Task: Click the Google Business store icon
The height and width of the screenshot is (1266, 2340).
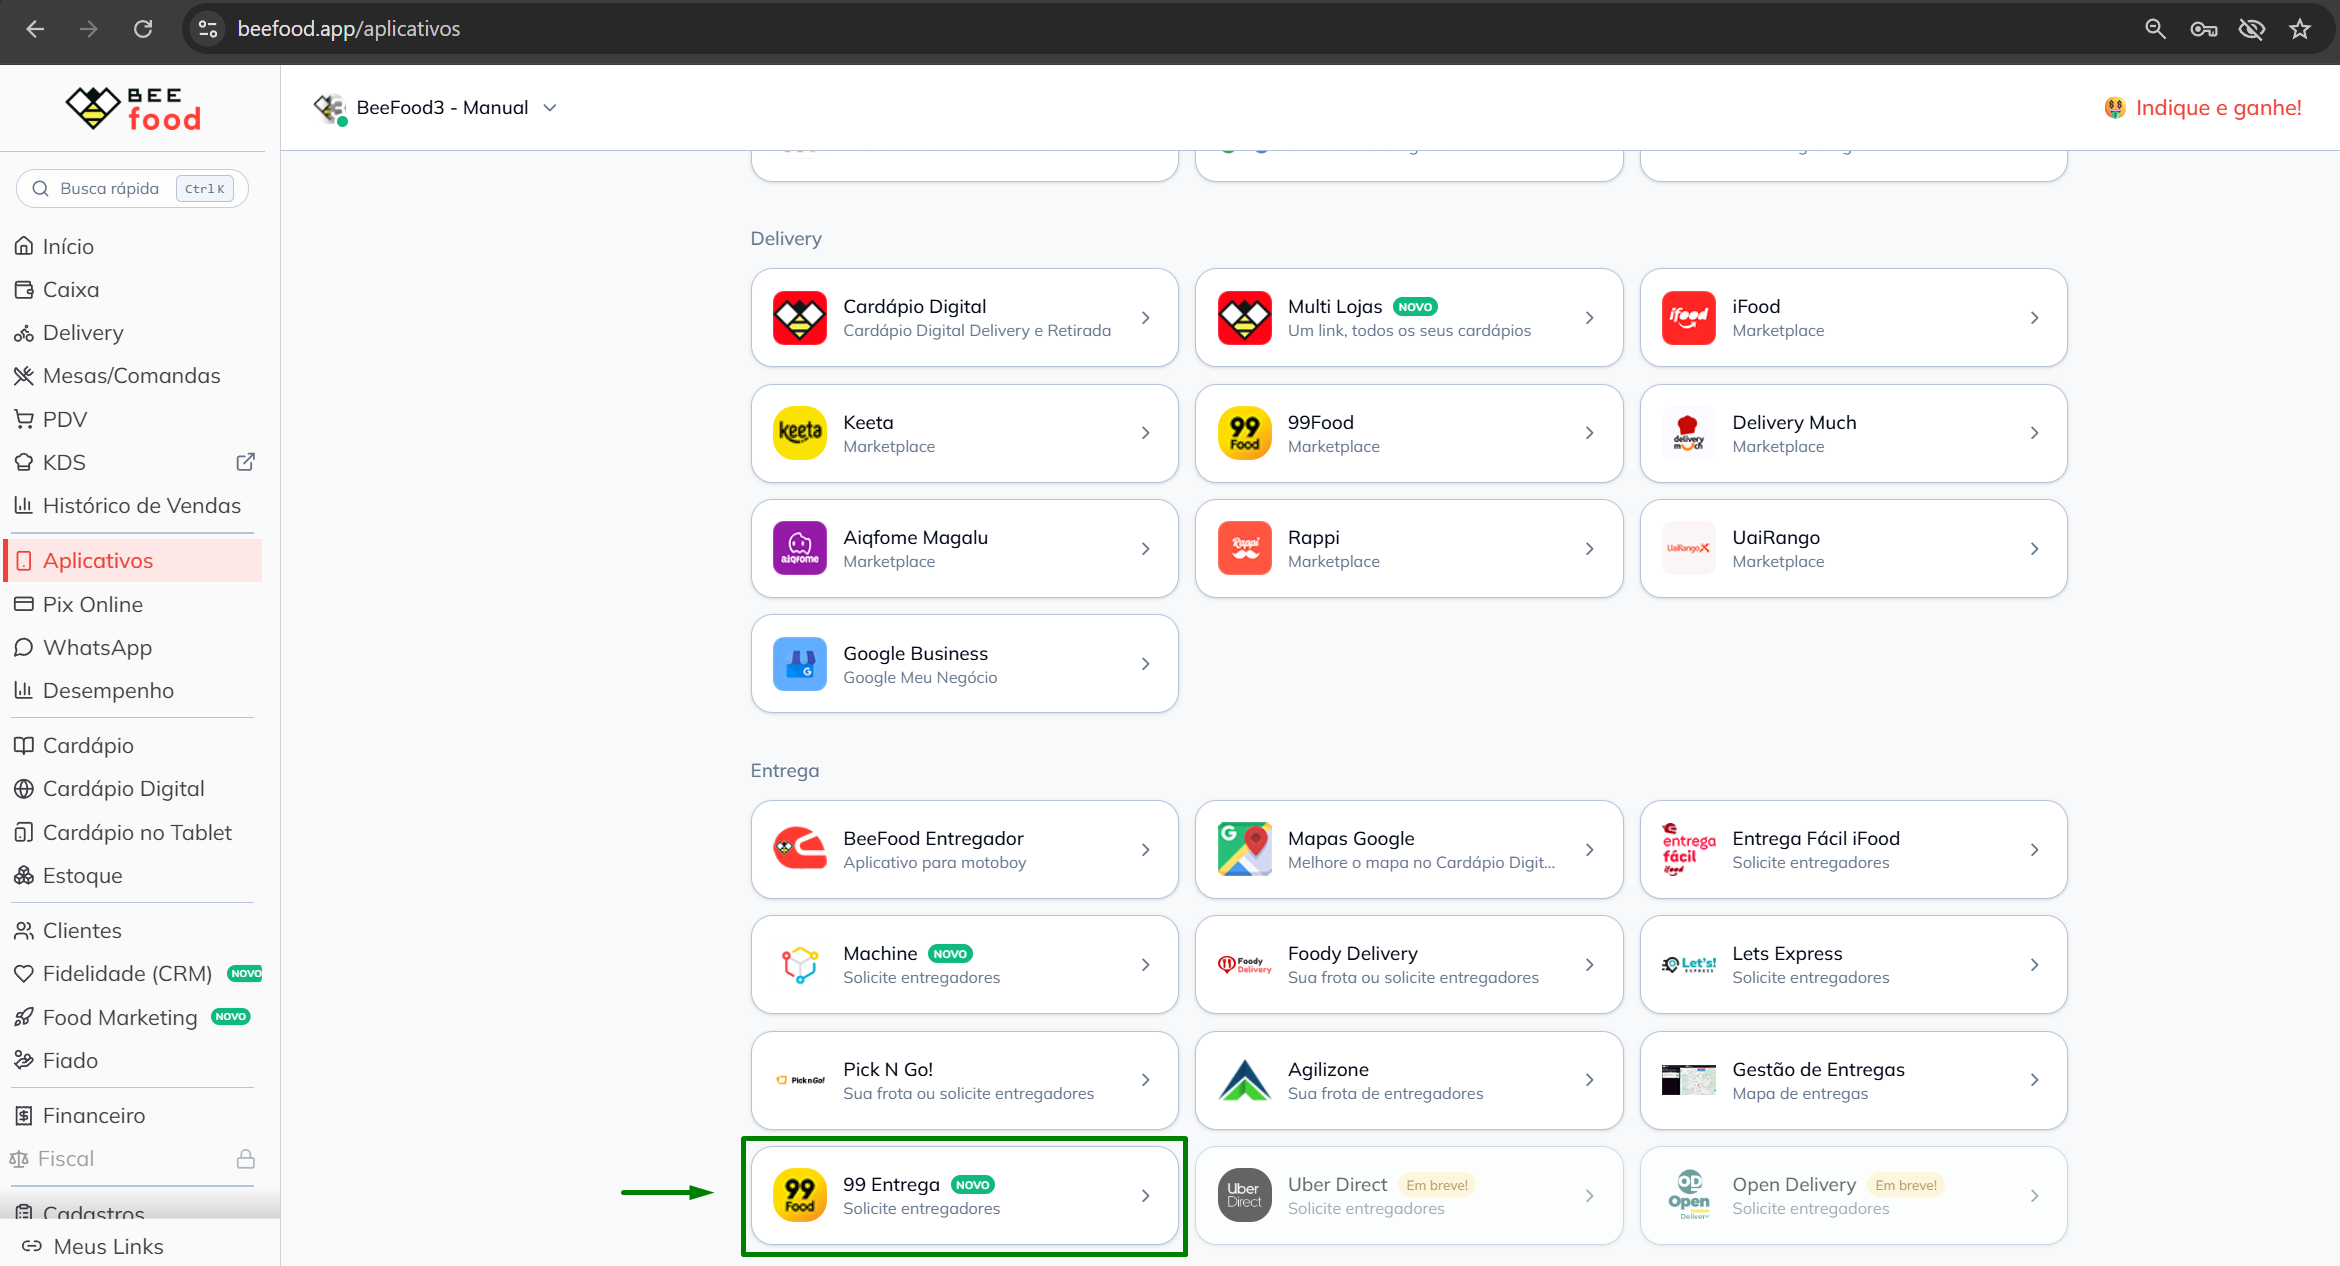Action: tap(799, 664)
